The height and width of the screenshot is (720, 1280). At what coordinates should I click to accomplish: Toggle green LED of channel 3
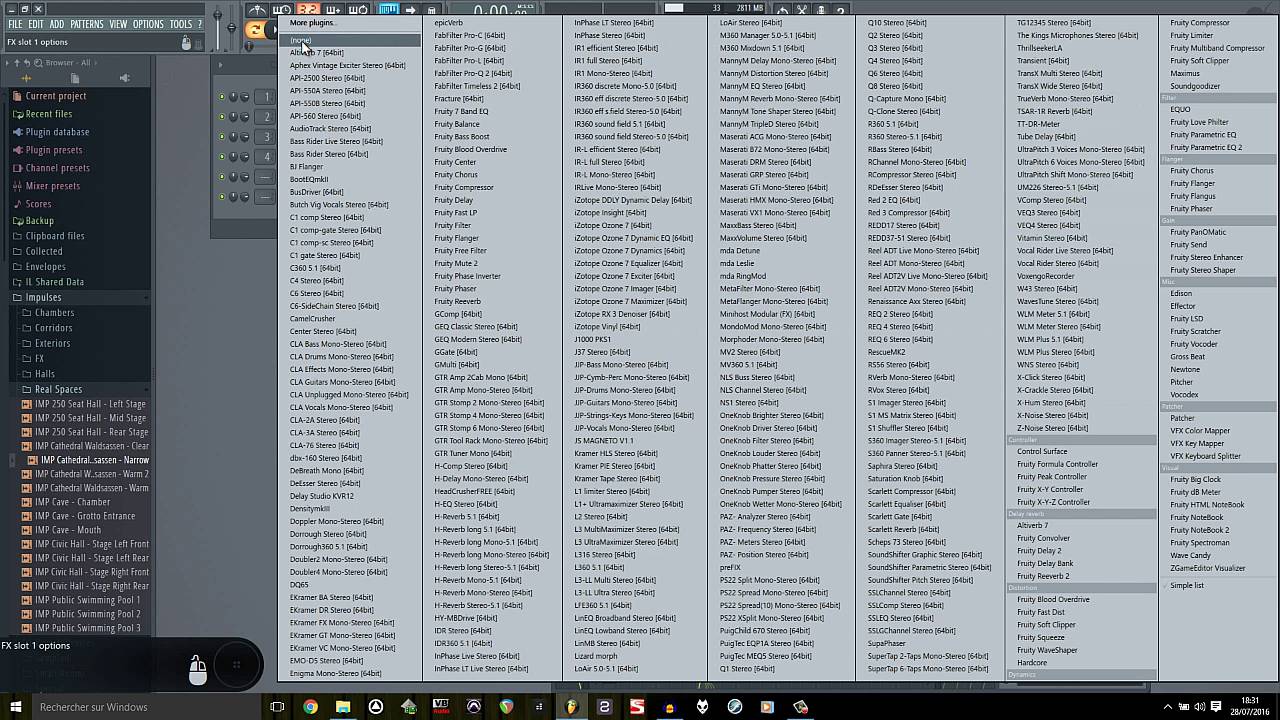(222, 137)
